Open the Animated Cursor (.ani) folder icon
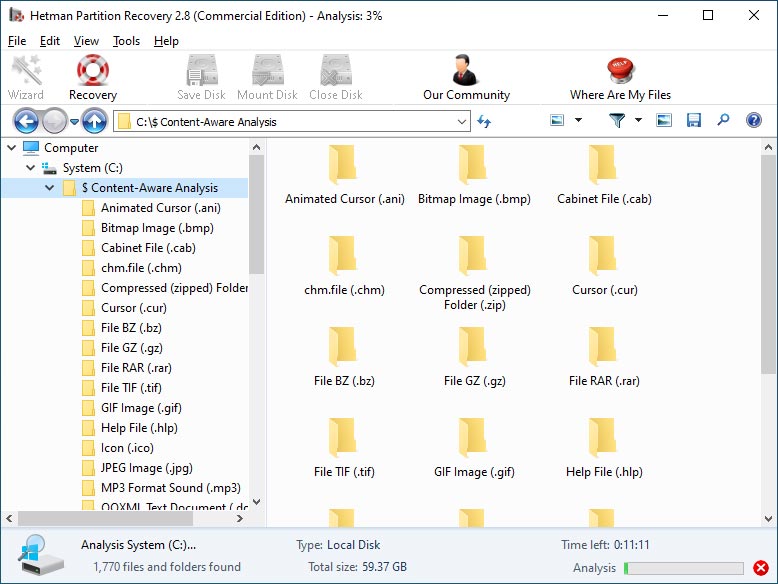Screen dimensions: 778x584 point(343,165)
